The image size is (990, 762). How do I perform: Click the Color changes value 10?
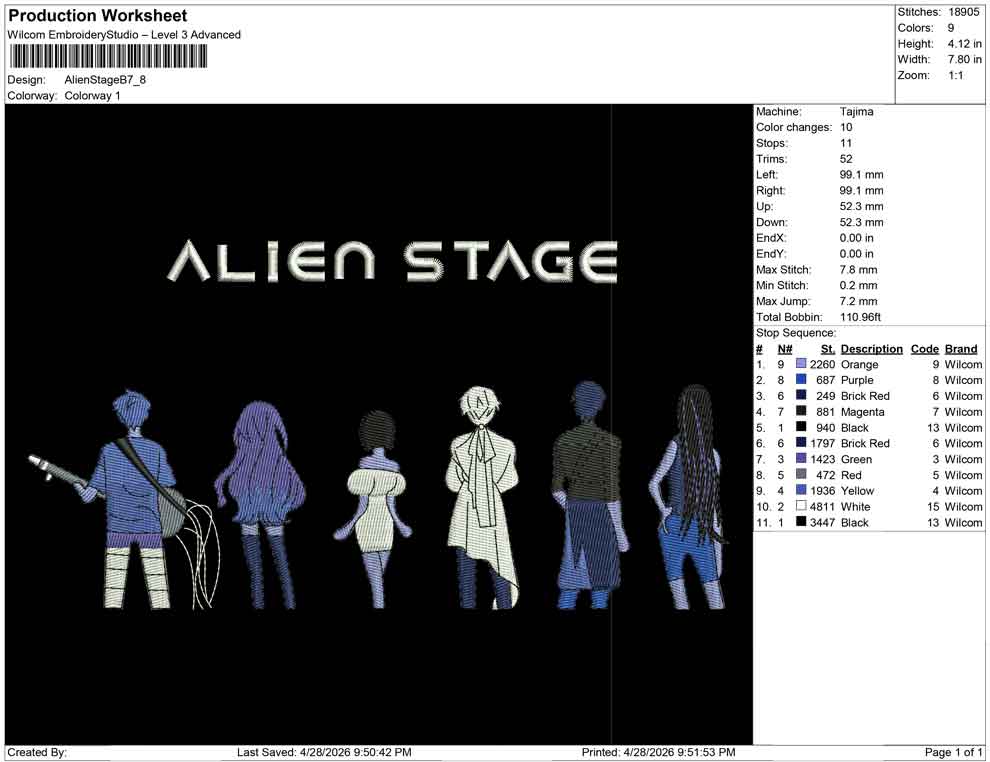[x=846, y=127]
